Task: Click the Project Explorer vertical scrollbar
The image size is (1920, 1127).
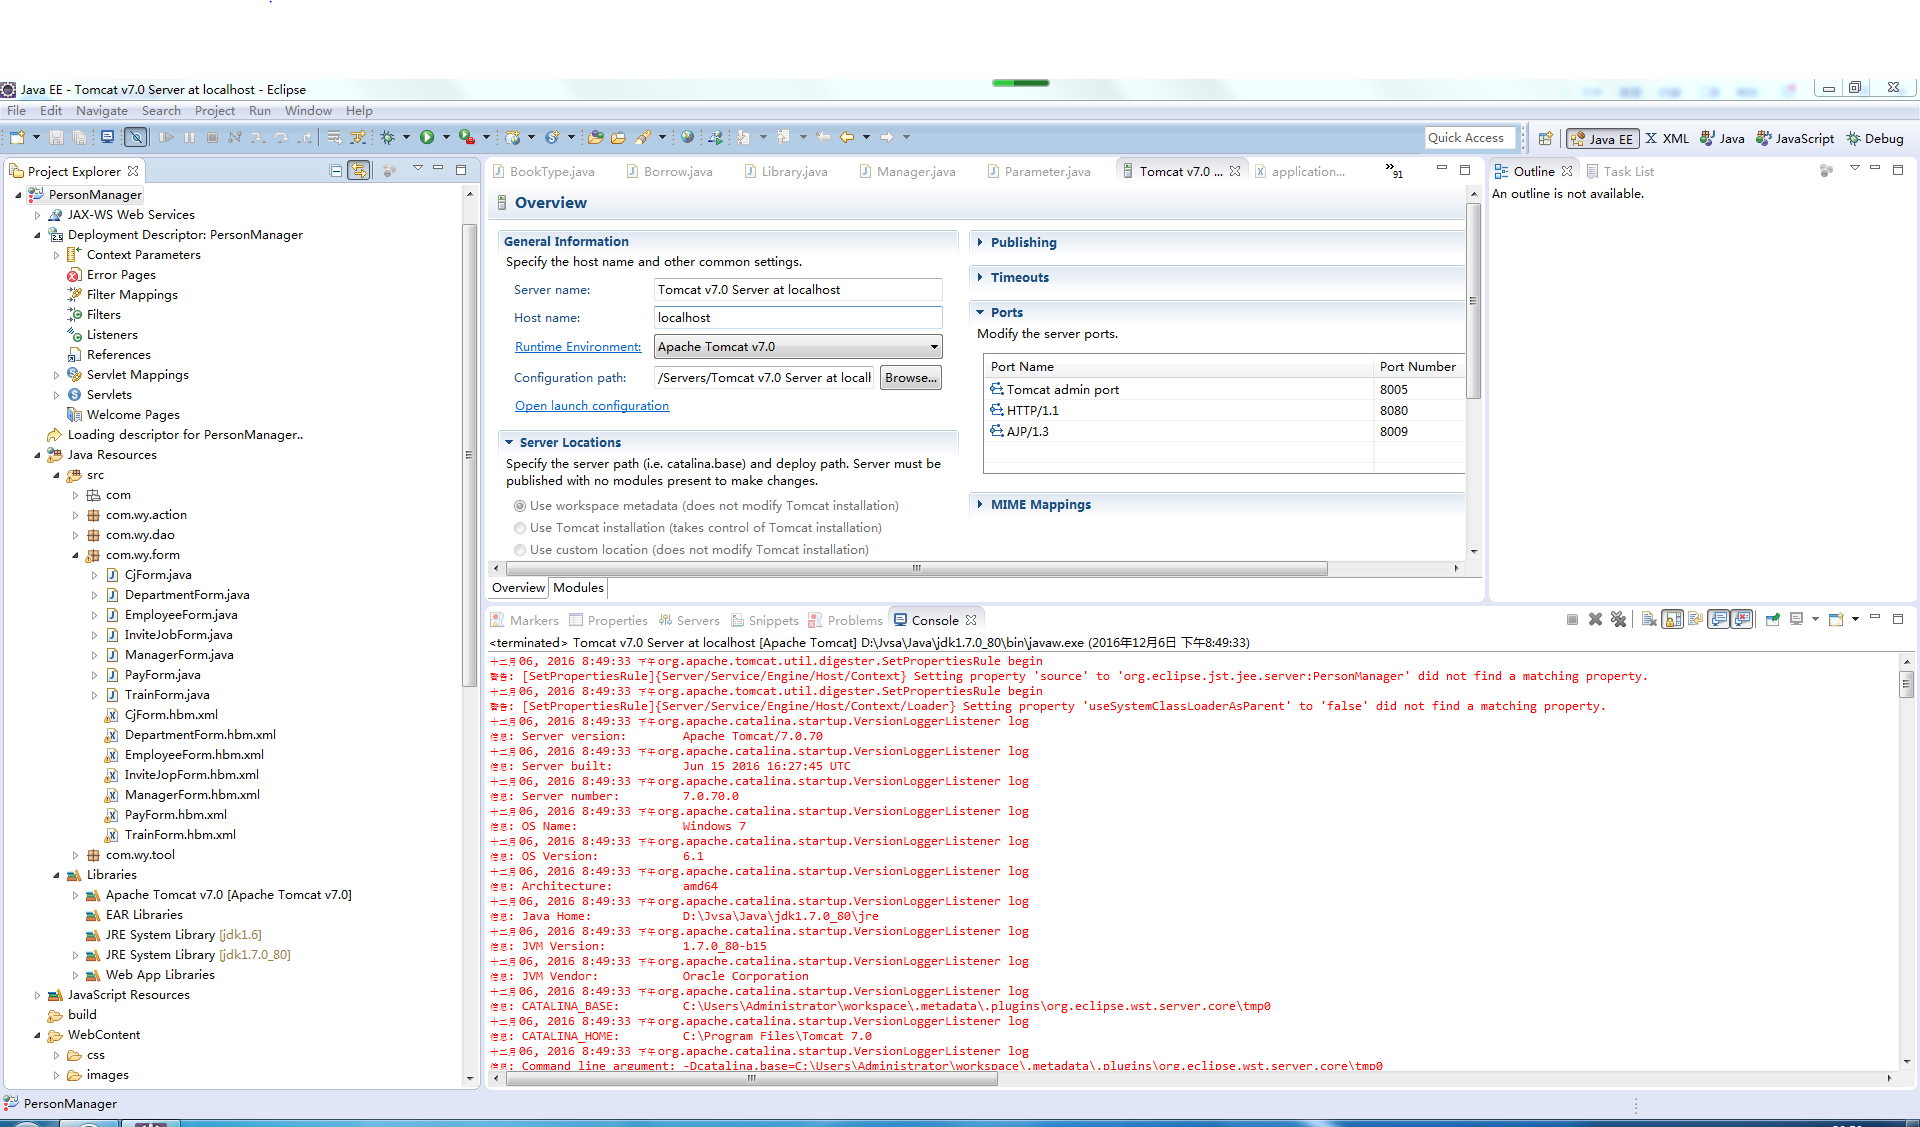Action: (469, 456)
